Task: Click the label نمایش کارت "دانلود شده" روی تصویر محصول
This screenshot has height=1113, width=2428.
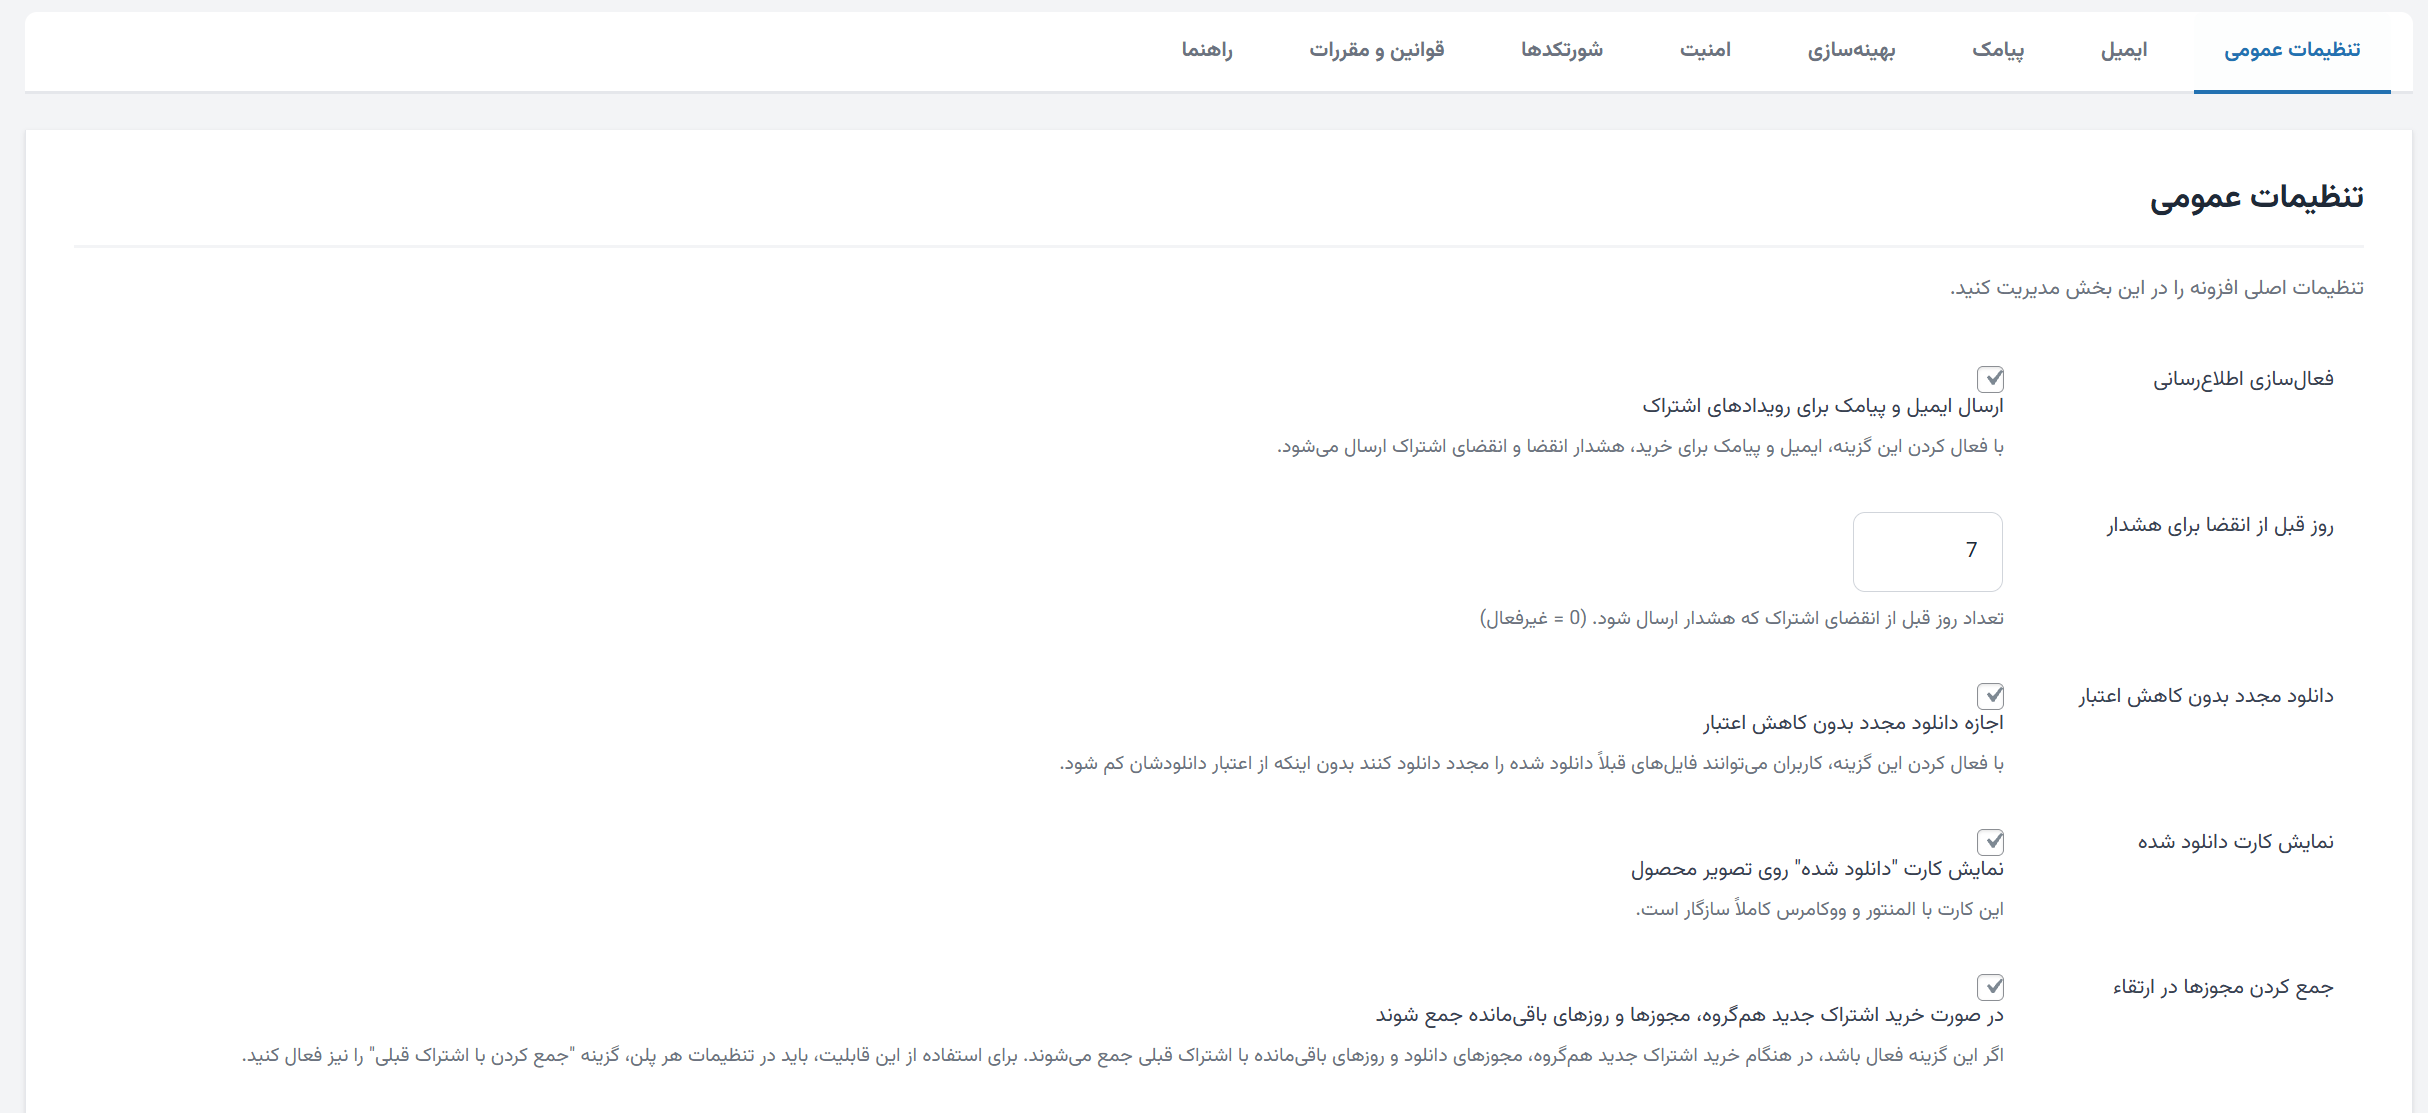Action: 1817,869
